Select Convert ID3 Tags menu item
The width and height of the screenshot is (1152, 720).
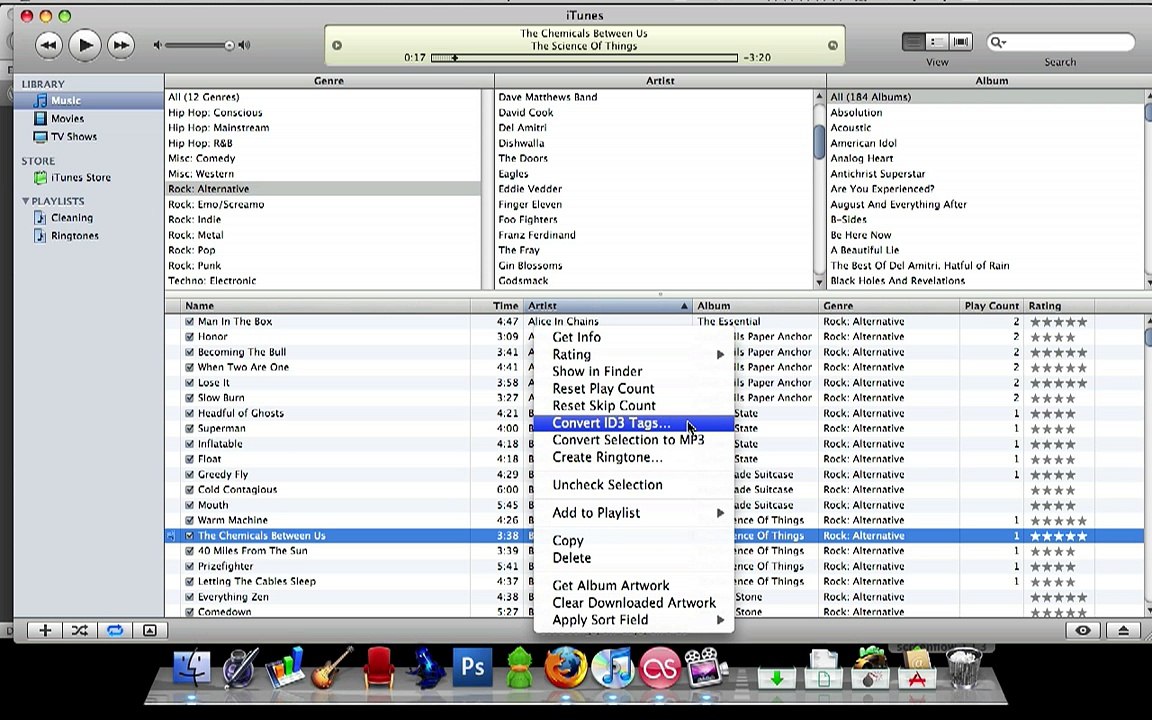click(633, 423)
